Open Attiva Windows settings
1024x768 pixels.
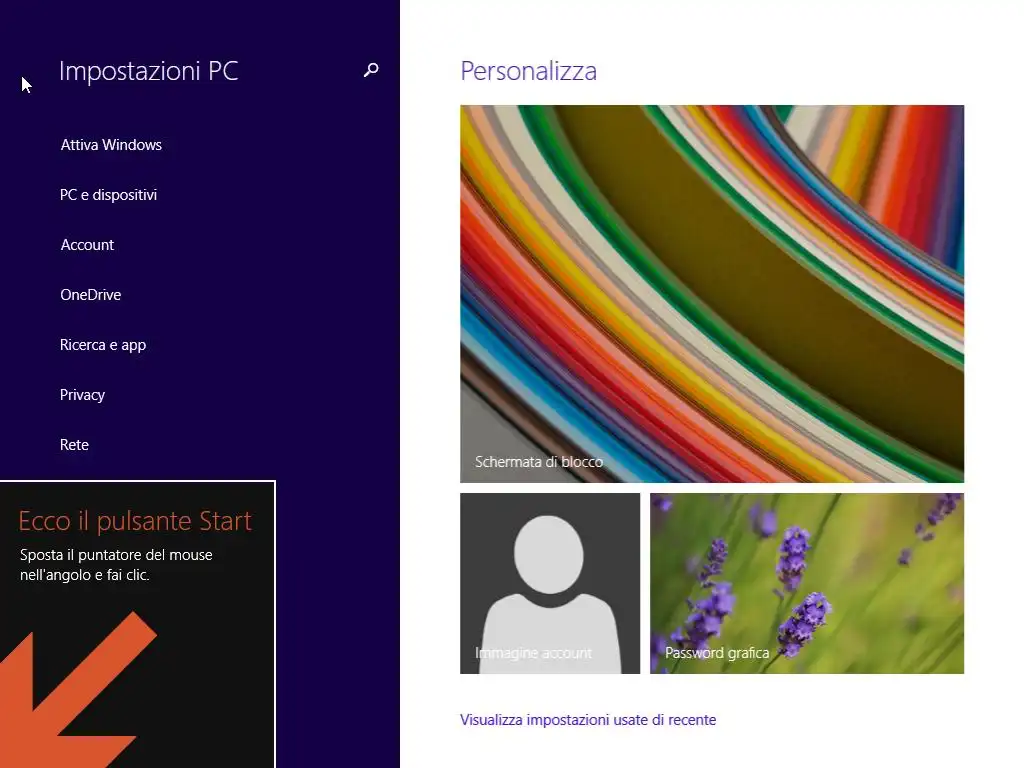111,145
